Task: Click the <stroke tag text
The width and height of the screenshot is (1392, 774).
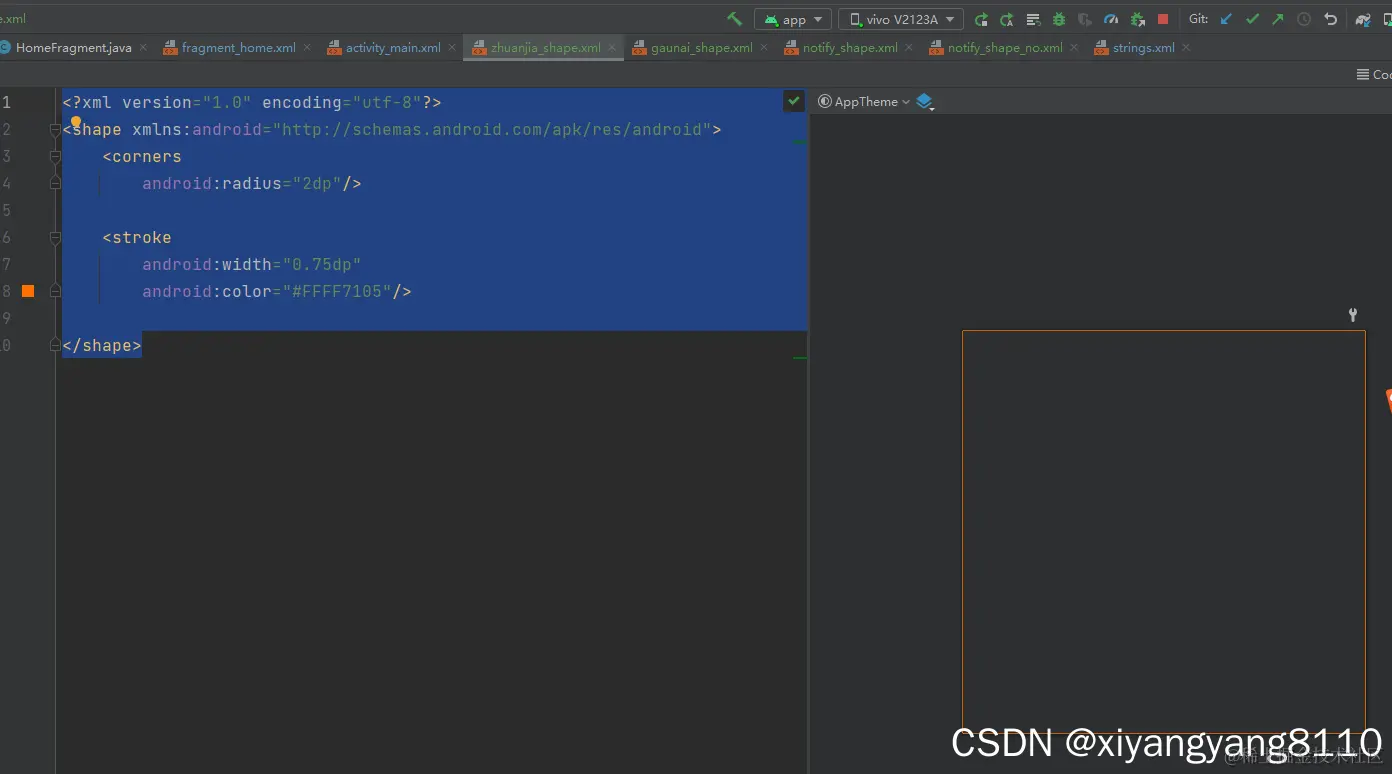Action: pos(137,238)
